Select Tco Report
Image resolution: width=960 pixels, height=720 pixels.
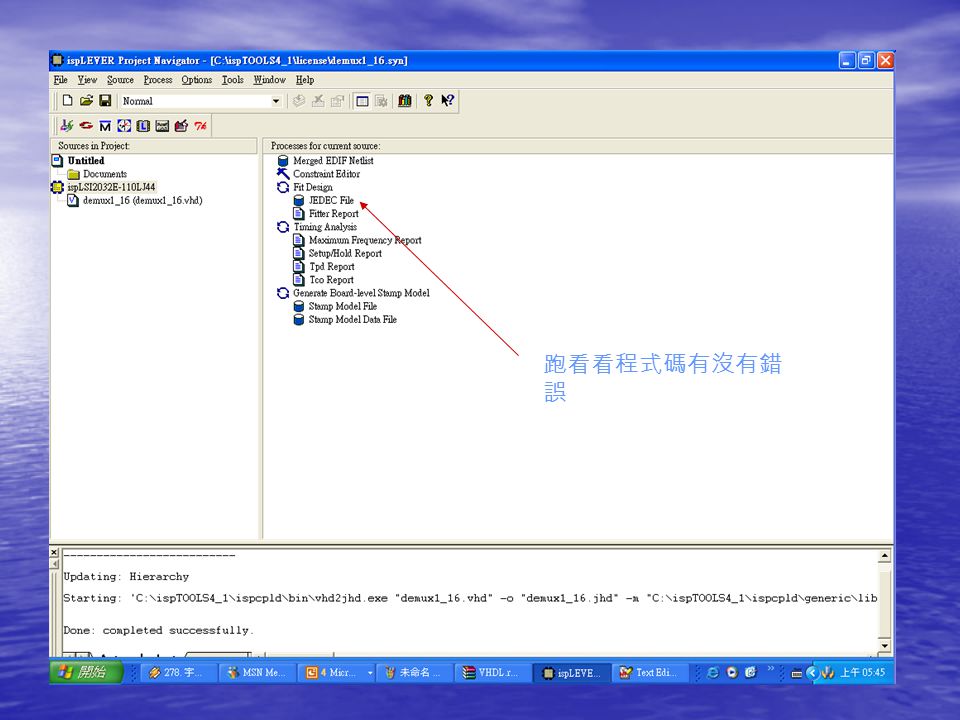coord(331,280)
